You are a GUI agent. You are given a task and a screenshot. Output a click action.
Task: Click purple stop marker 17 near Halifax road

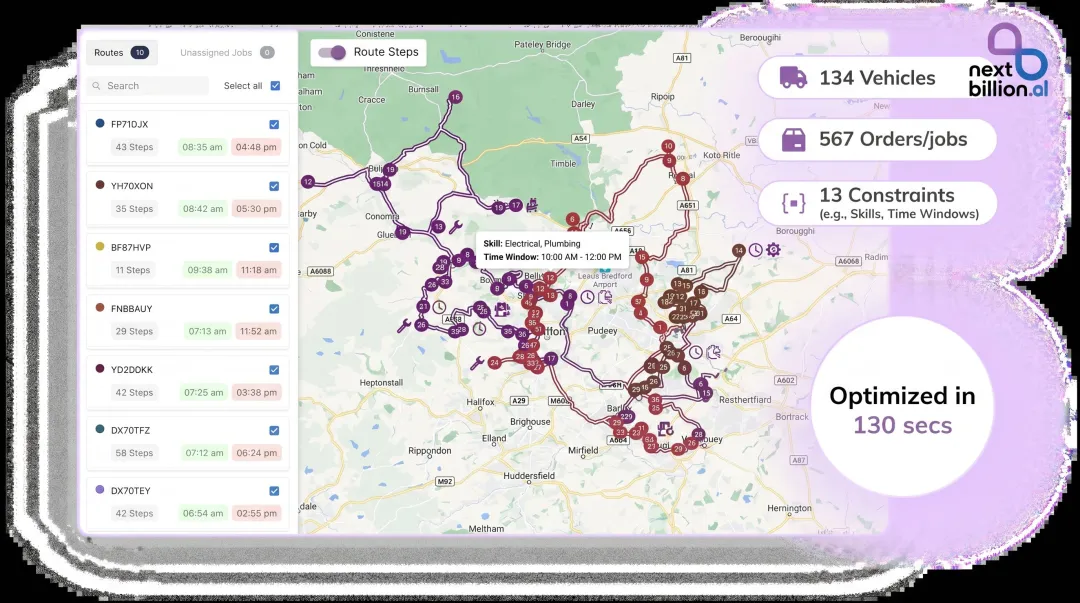pyautogui.click(x=550, y=358)
